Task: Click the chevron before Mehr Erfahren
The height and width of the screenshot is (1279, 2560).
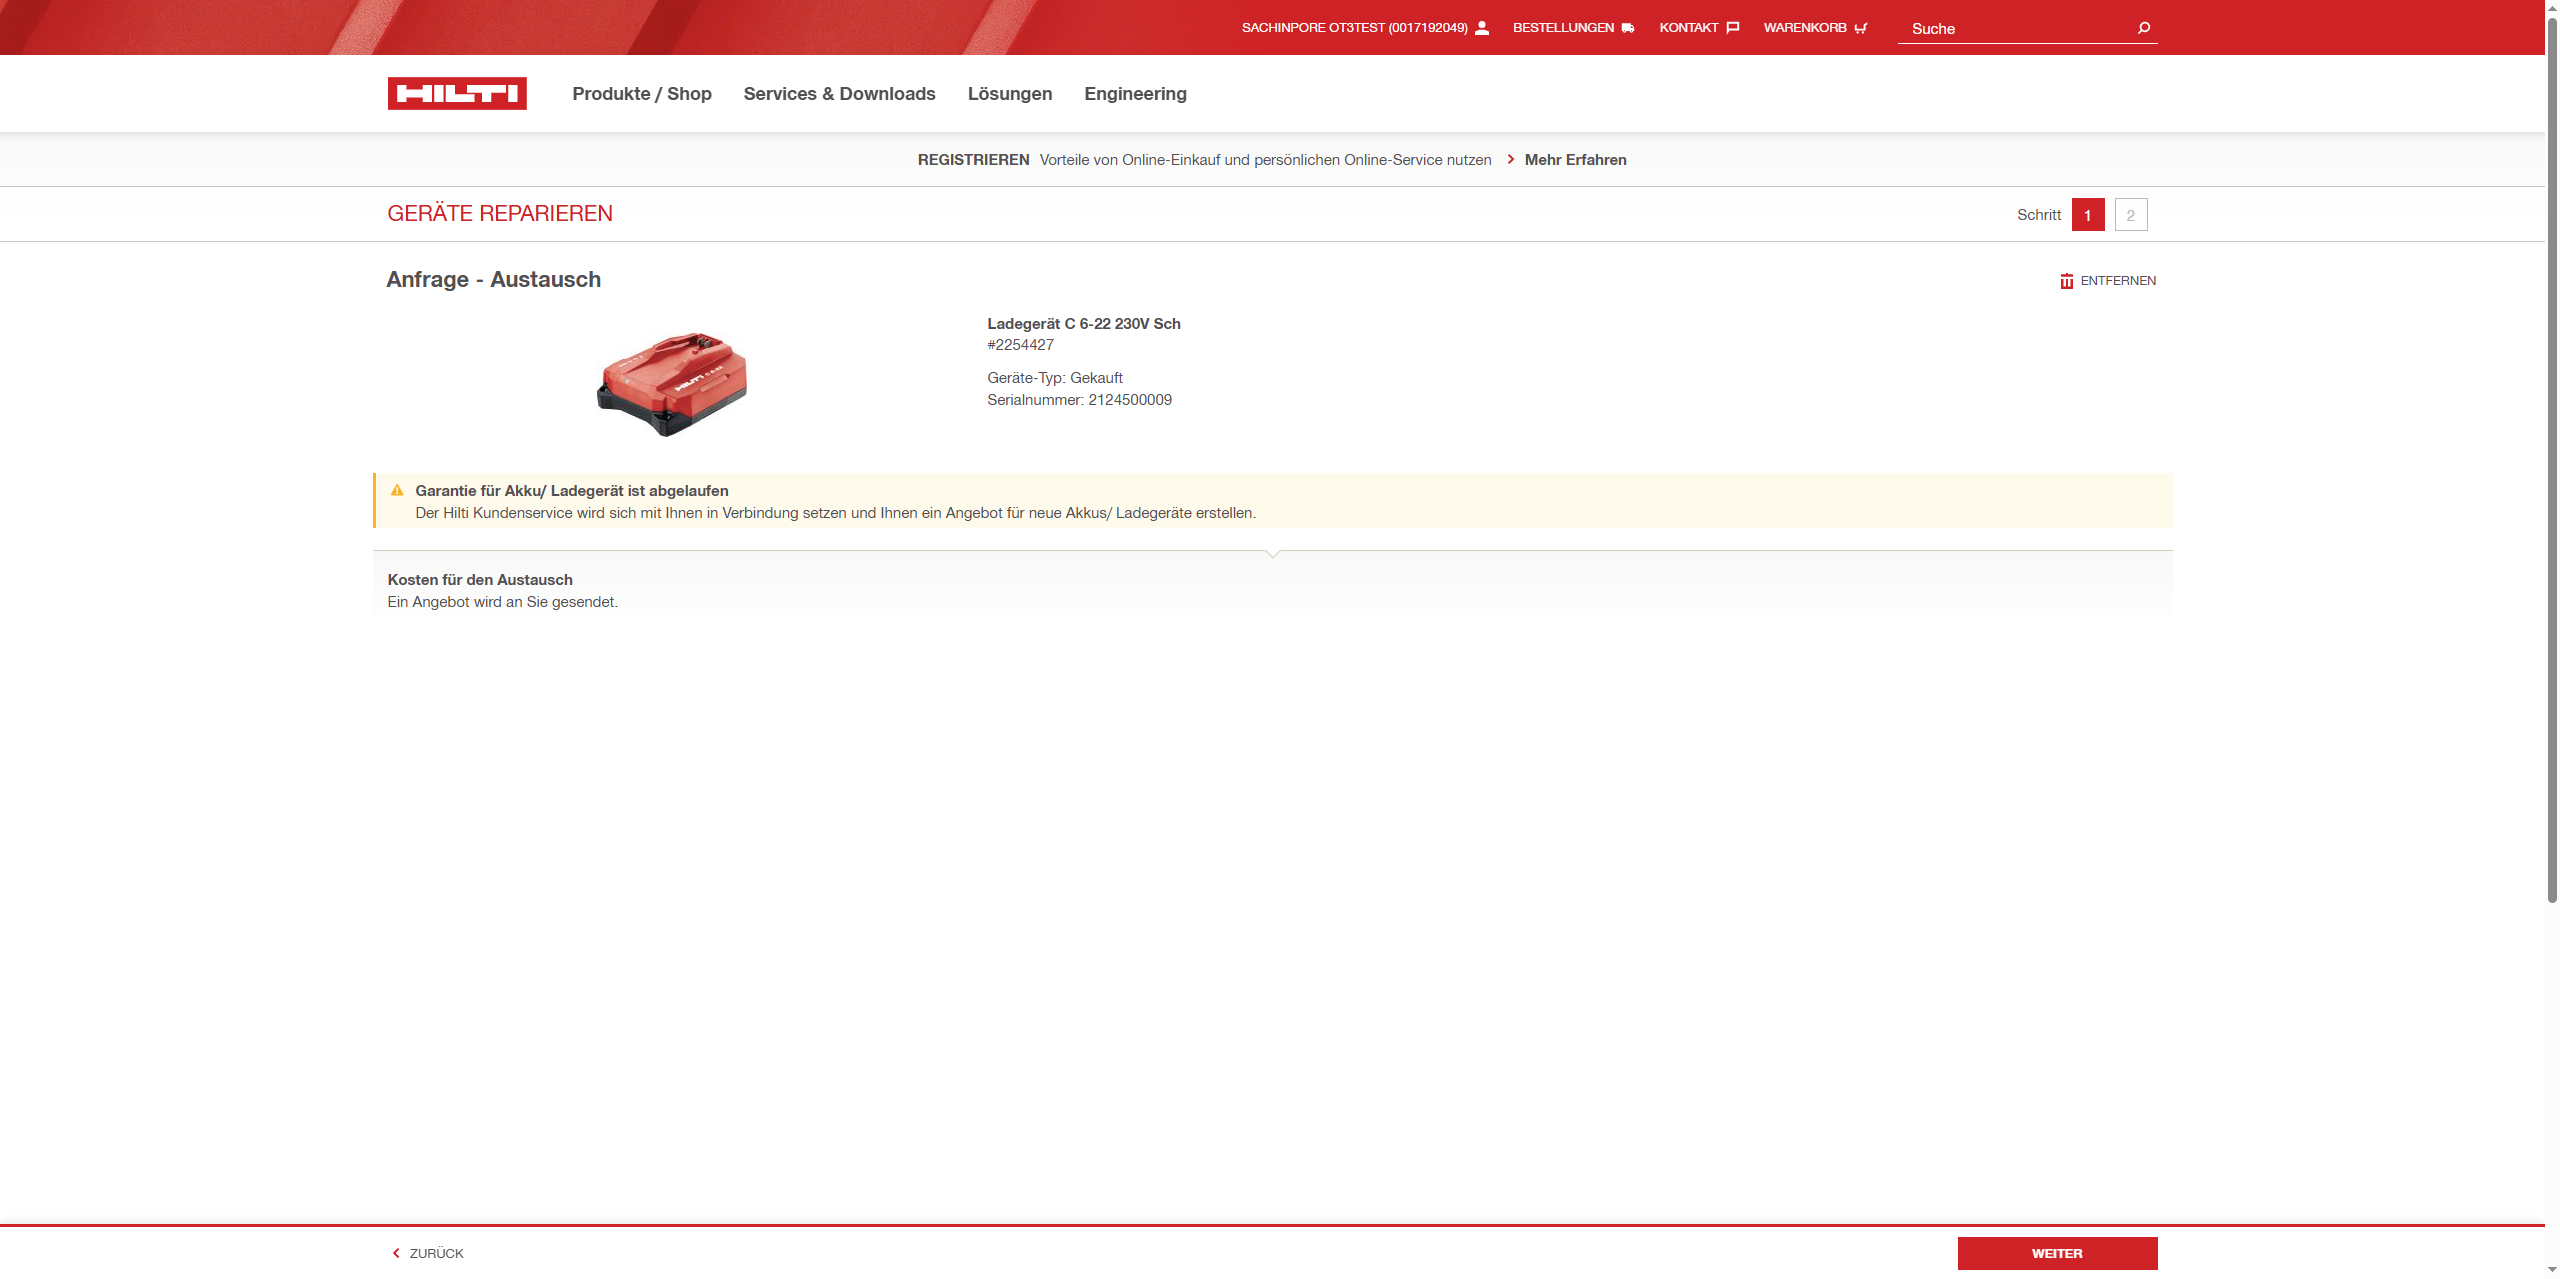Action: click(1510, 160)
